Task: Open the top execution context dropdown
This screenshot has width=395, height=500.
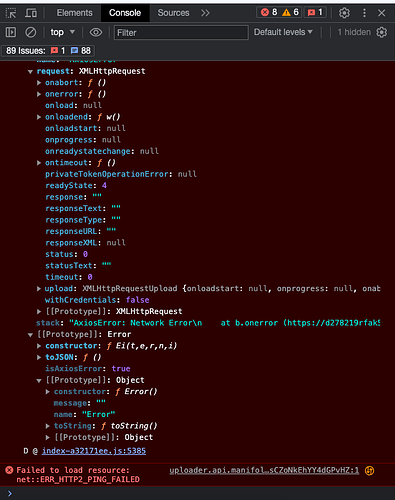Action: 62,32
